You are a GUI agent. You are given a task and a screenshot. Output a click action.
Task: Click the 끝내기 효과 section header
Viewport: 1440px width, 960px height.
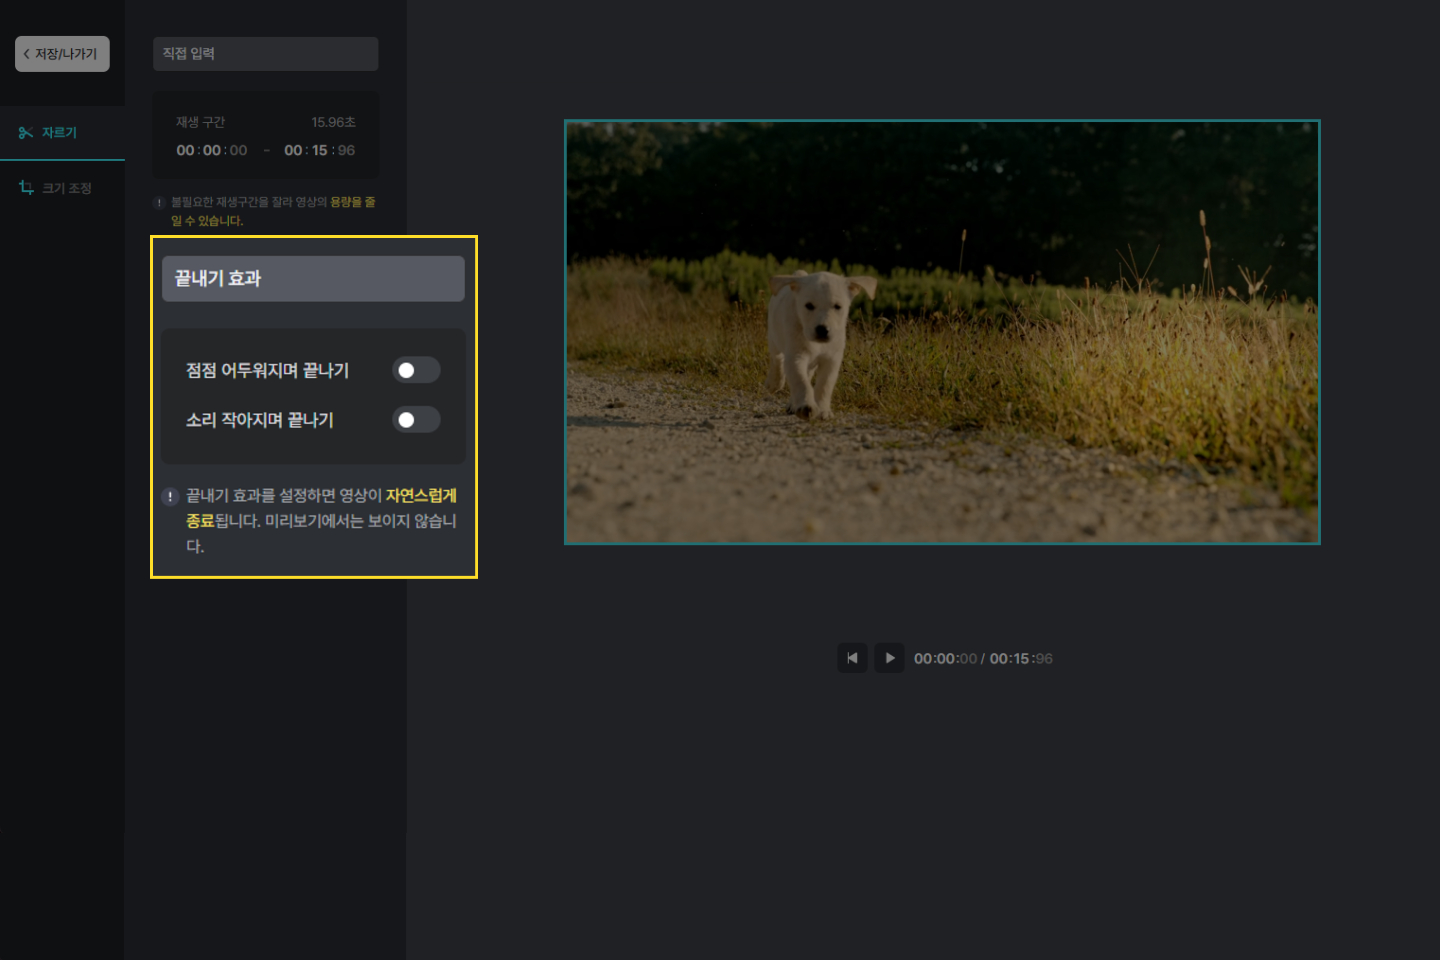tap(313, 279)
